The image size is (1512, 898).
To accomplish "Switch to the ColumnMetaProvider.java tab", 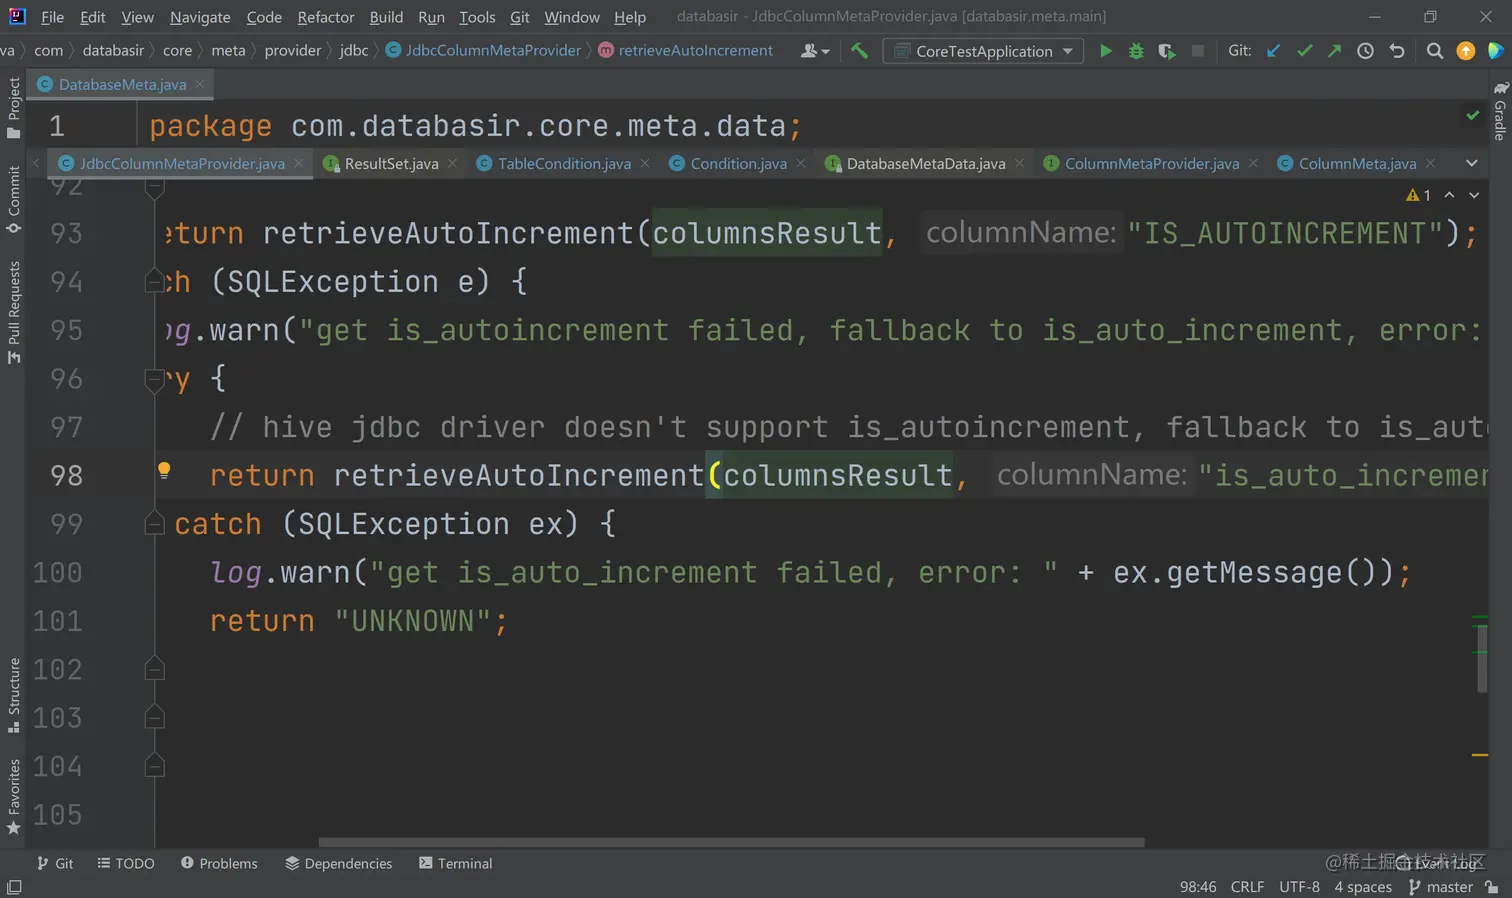I will coord(1152,163).
